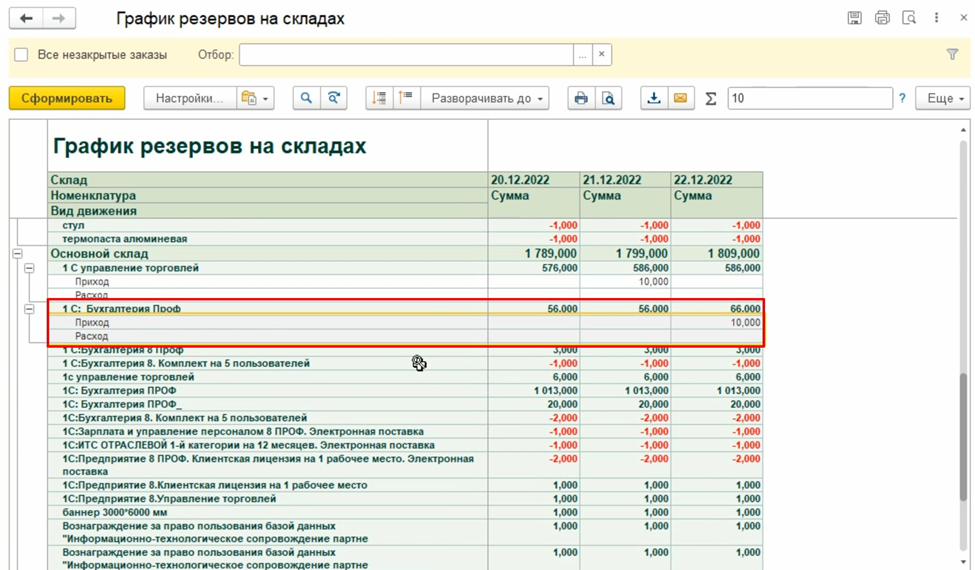
Task: Click the Find magnifier toolbar icon
Action: (x=307, y=98)
